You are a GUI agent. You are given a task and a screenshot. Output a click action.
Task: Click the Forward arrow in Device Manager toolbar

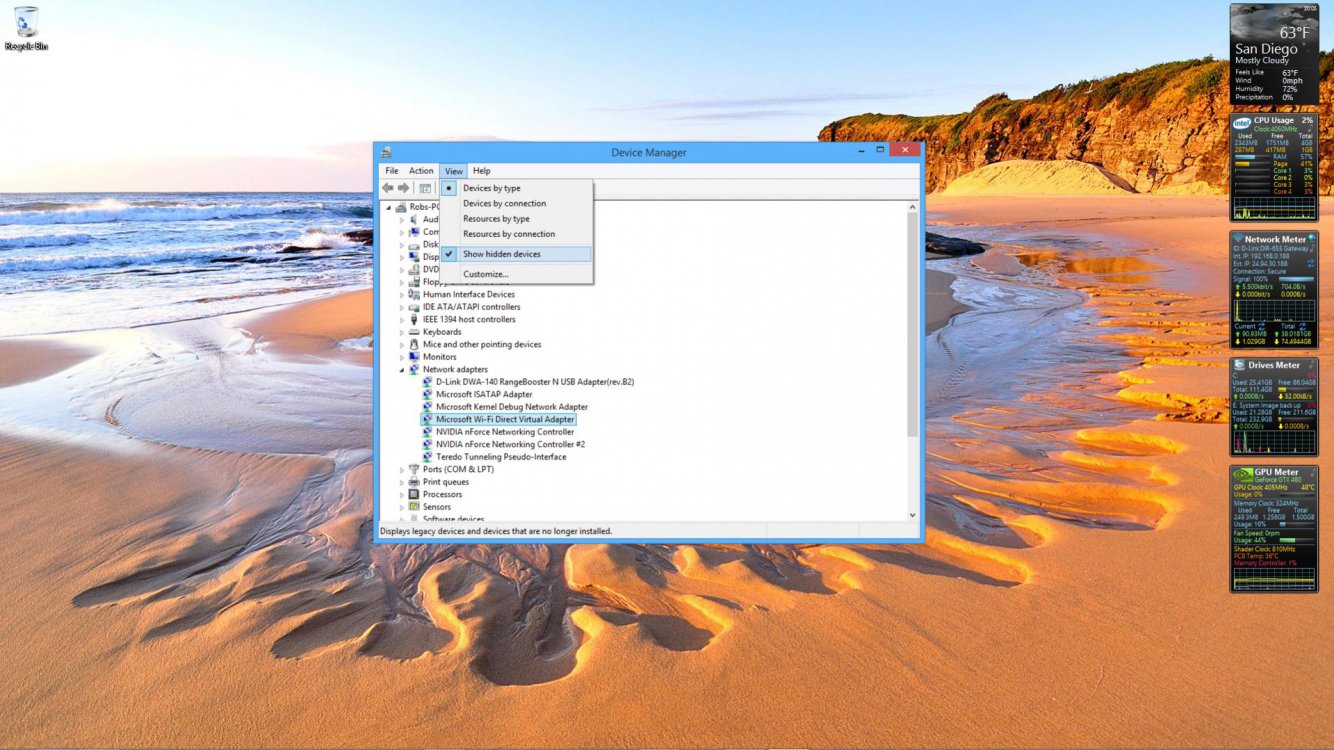(404, 188)
